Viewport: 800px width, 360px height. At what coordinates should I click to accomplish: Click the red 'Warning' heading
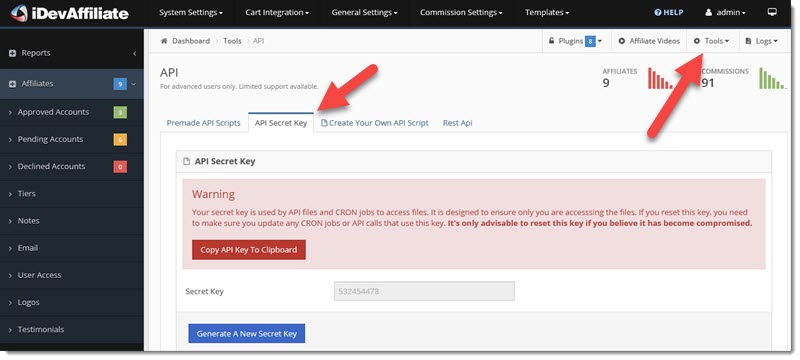[213, 194]
